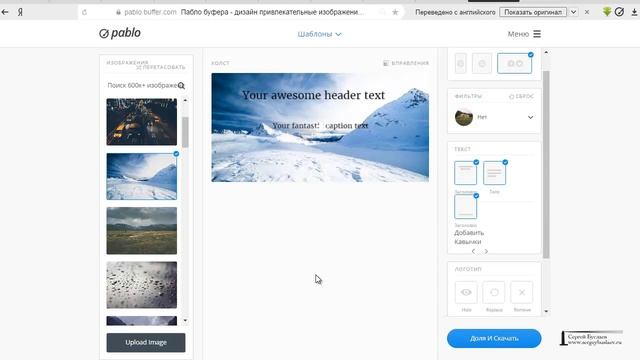Select the wide landscape size icon
This screenshot has height=360, width=640.
[x=514, y=63]
